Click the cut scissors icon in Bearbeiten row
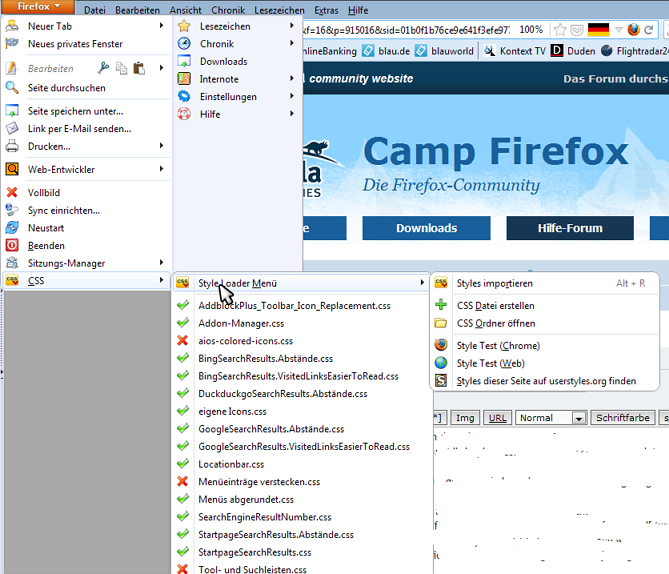669x574 pixels. [103, 68]
